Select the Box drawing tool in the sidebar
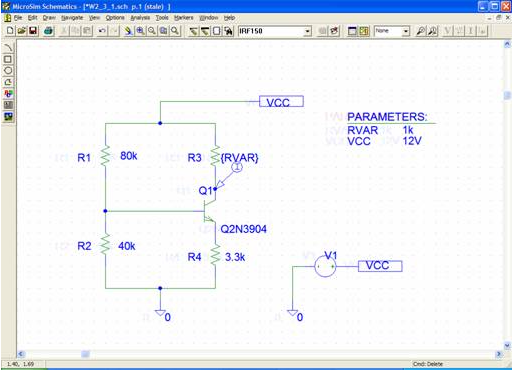The height and width of the screenshot is (370, 513). coord(8,59)
